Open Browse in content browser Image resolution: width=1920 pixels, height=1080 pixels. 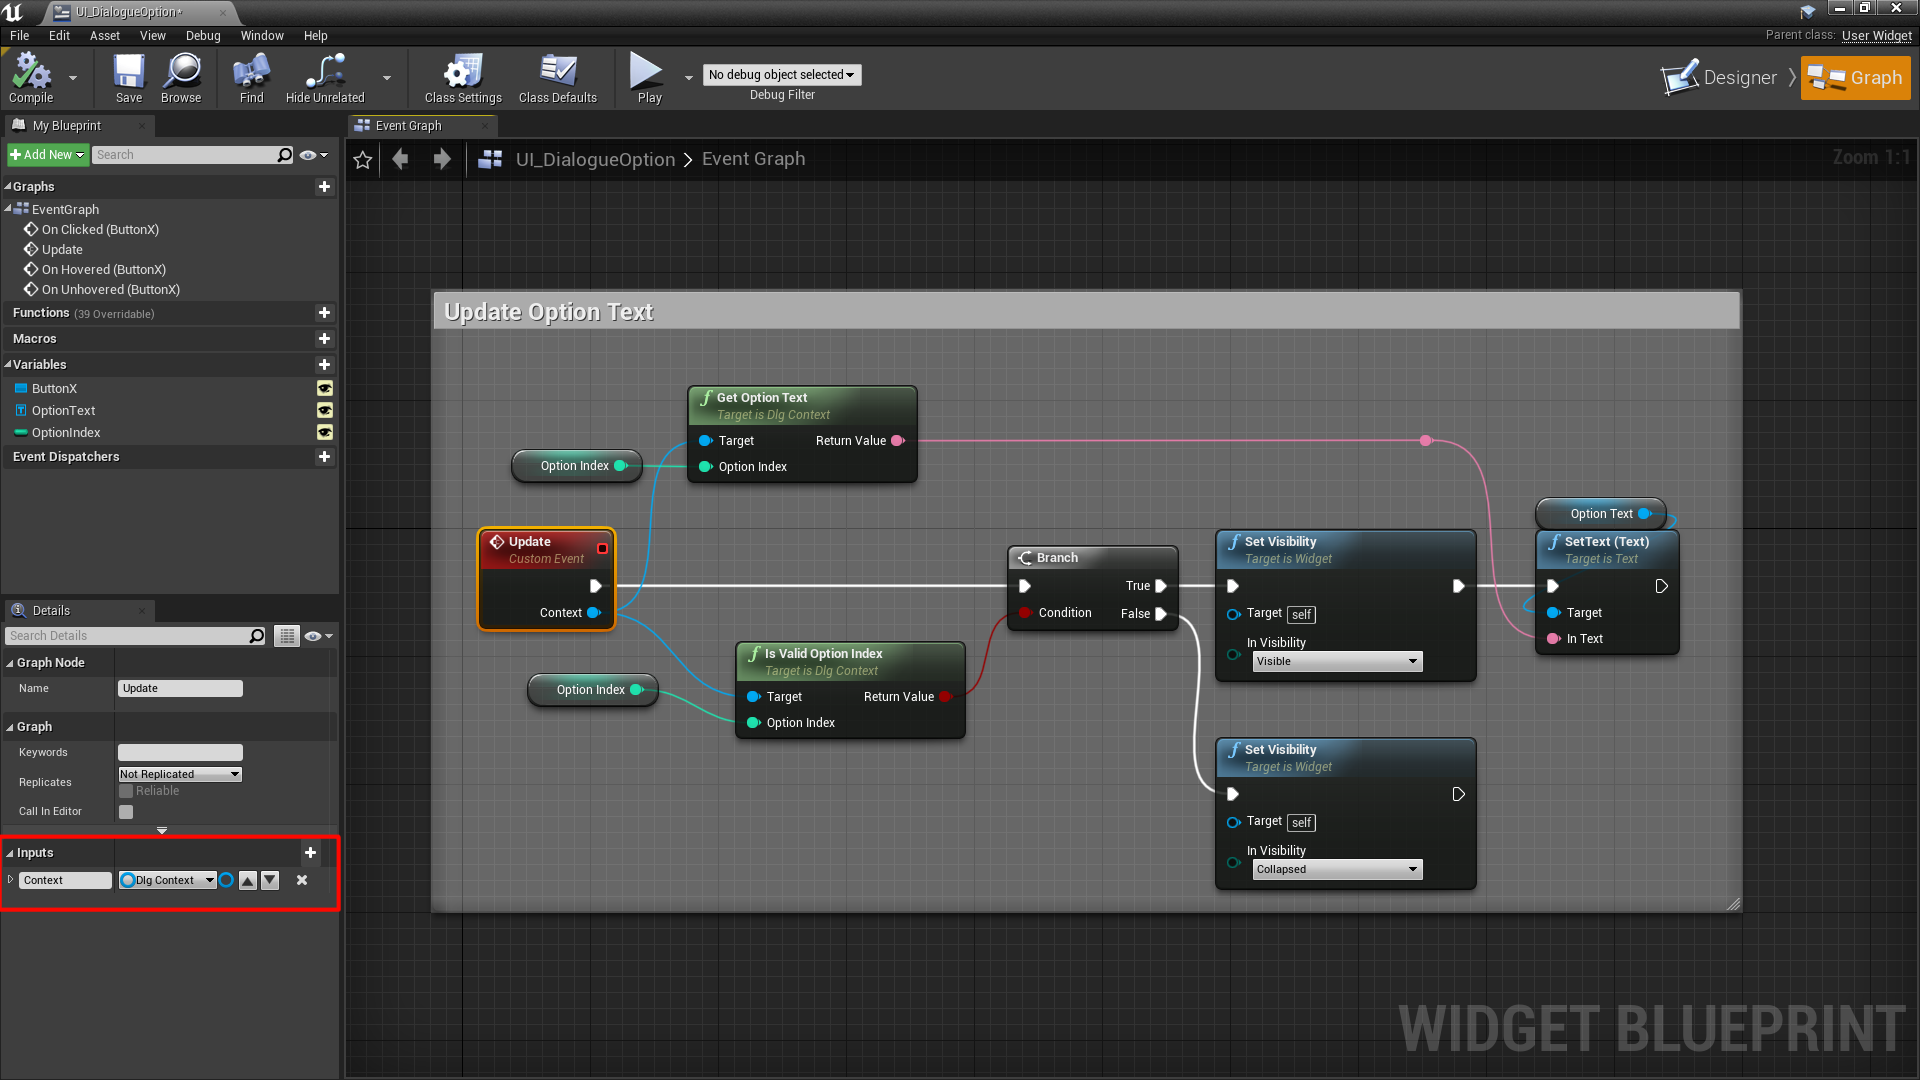181,78
